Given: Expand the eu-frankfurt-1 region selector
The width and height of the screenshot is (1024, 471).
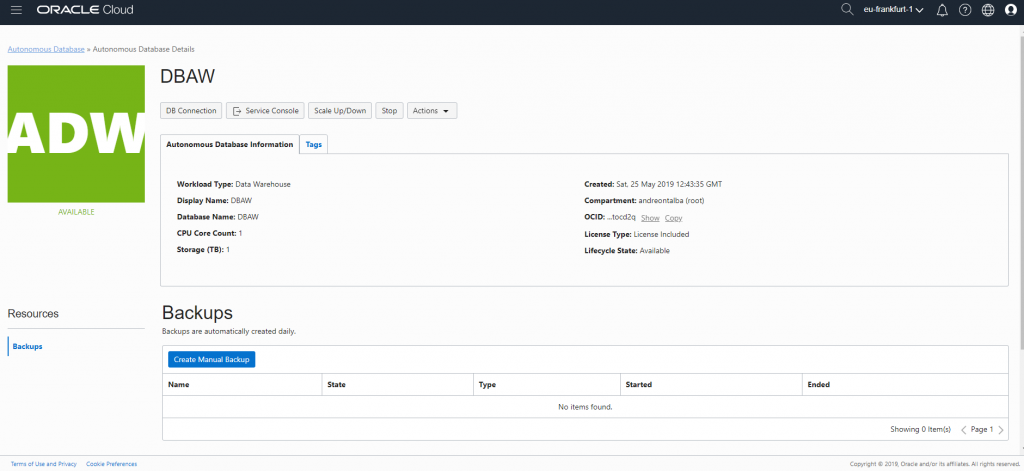Looking at the screenshot, I should (x=893, y=10).
